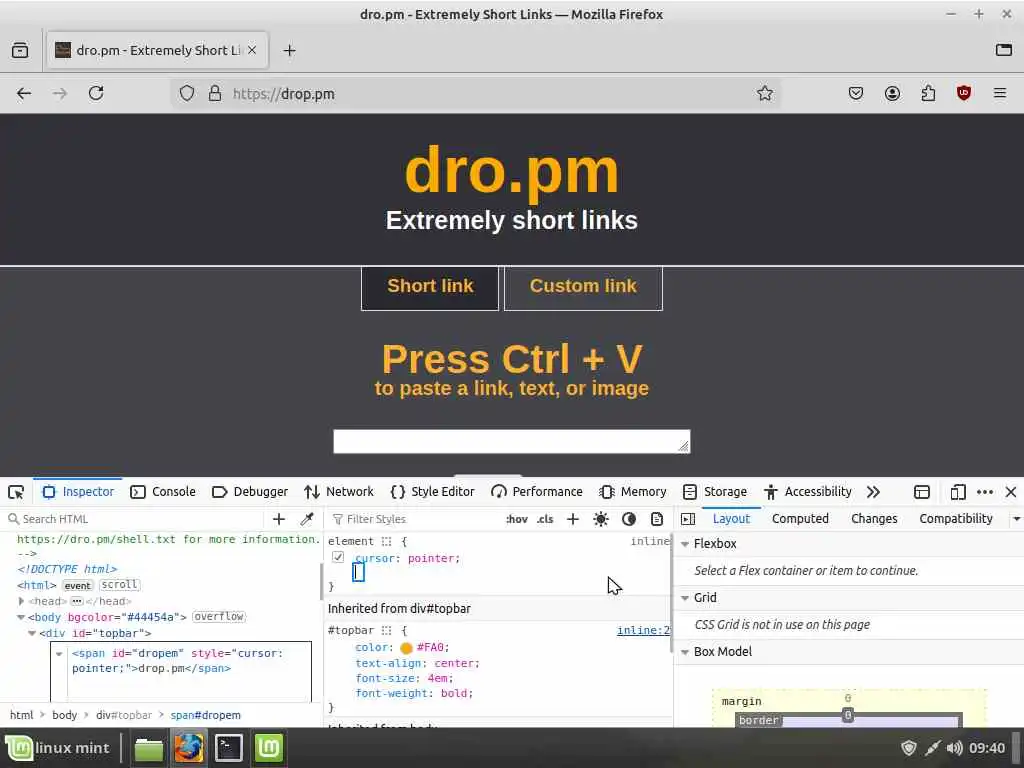Toggle light color scheme simulation

[601, 519]
